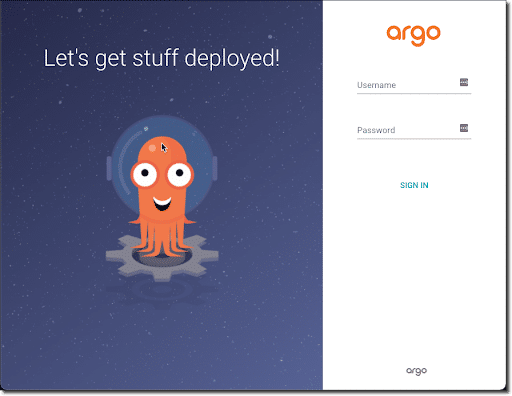The height and width of the screenshot is (396, 512).
Task: Click the orange octopus mascot's head
Action: (162, 150)
